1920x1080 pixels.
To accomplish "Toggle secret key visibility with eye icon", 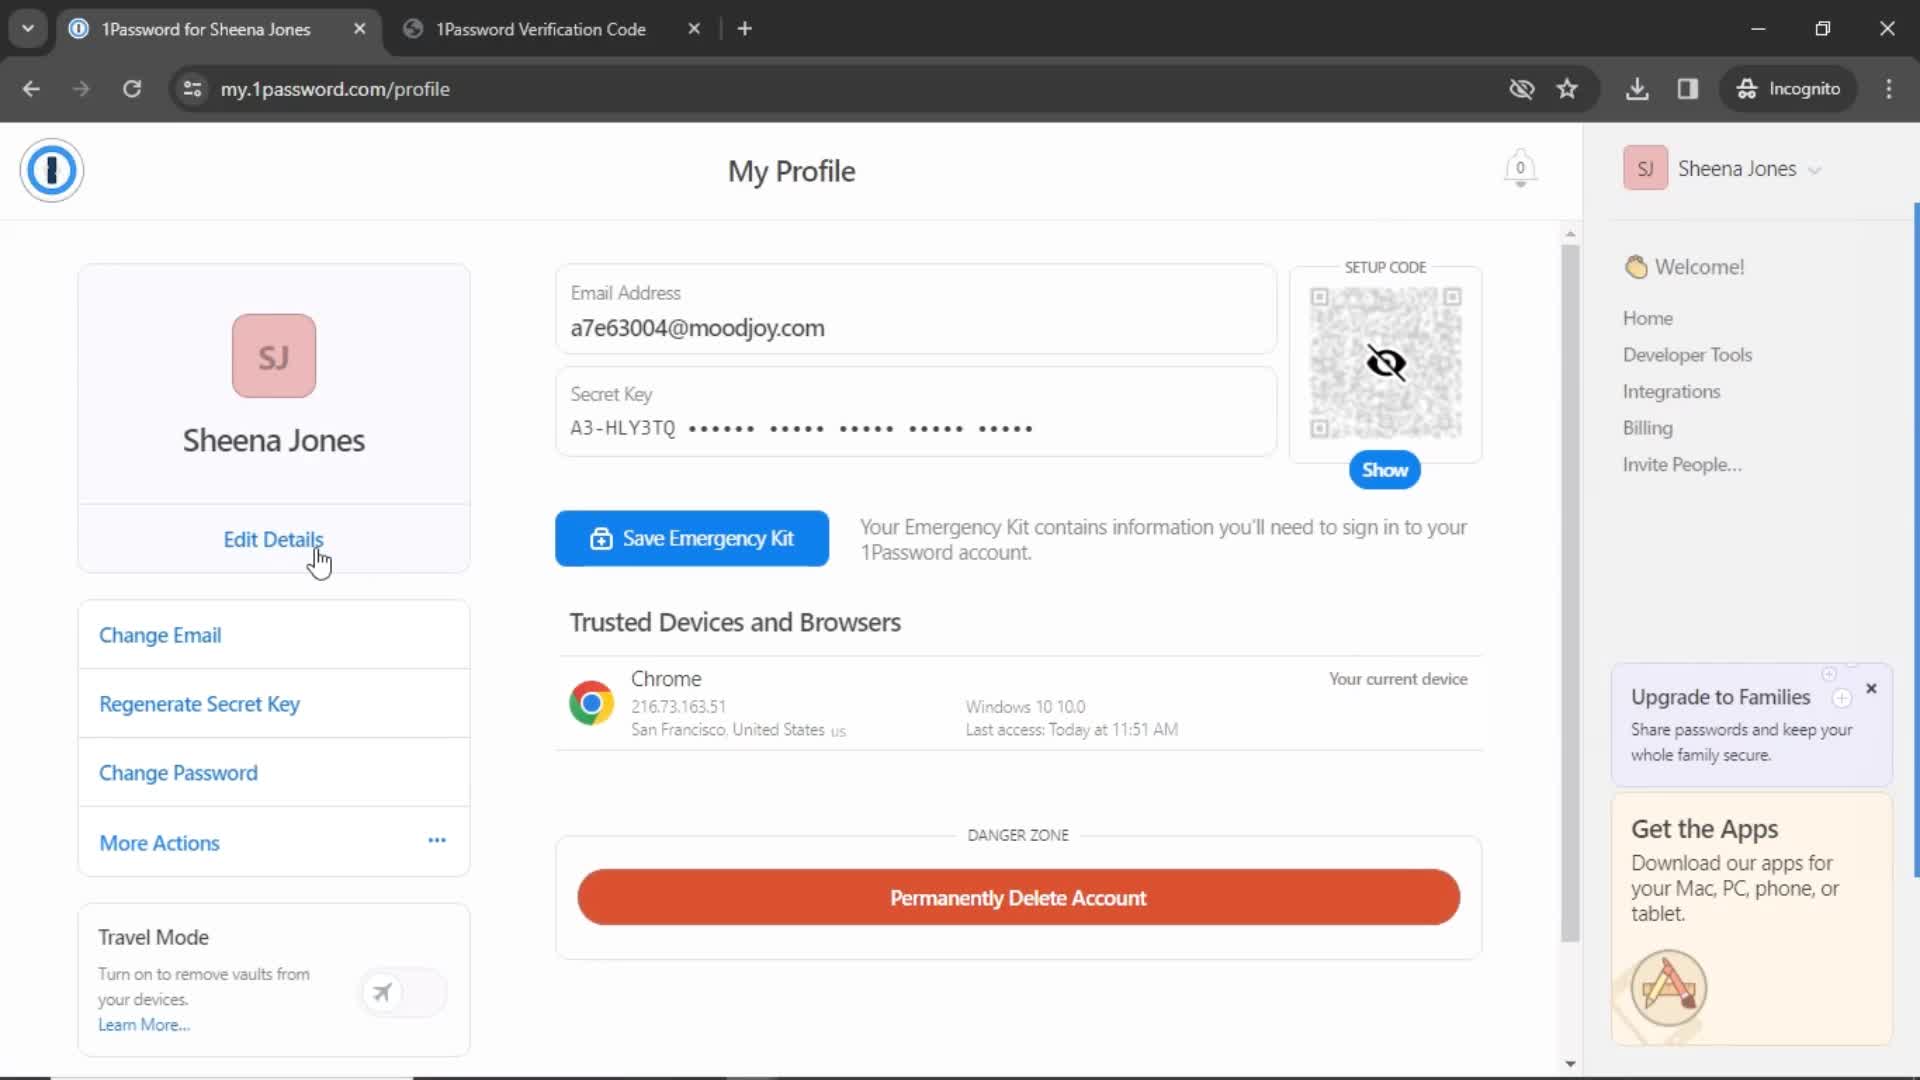I will 1385,363.
